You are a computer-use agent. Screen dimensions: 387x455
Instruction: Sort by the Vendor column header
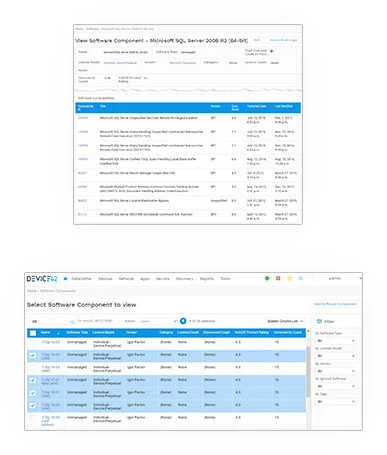coord(132,332)
